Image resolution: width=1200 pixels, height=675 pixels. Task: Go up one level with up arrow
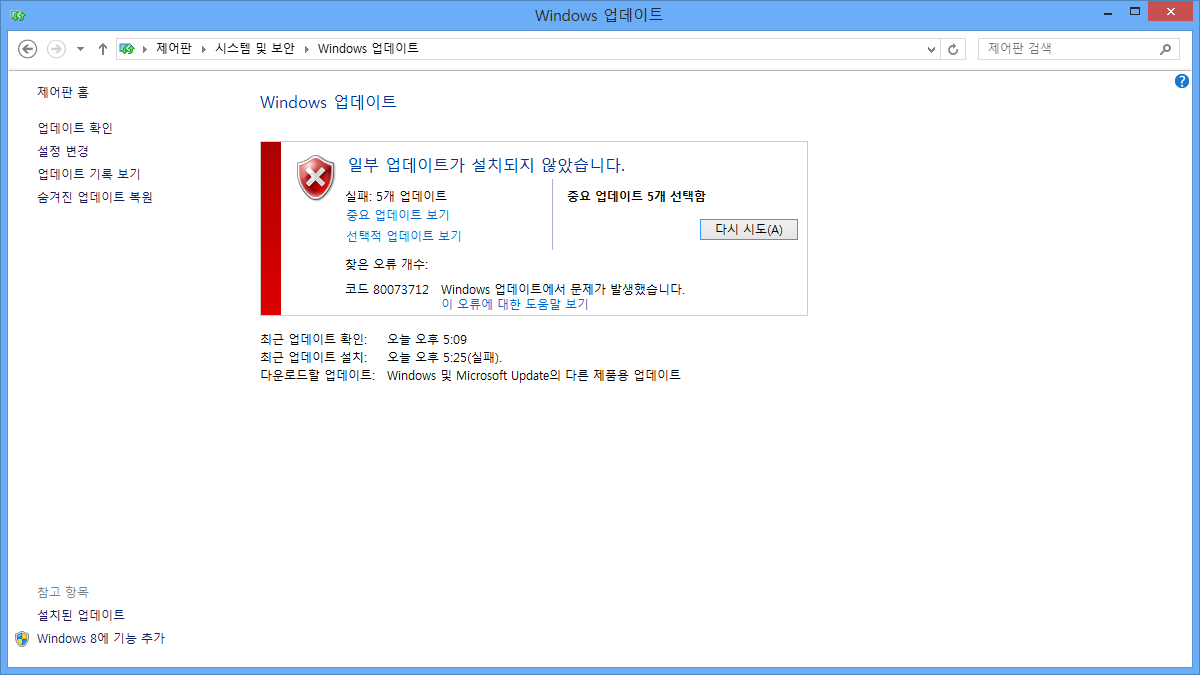(x=102, y=49)
